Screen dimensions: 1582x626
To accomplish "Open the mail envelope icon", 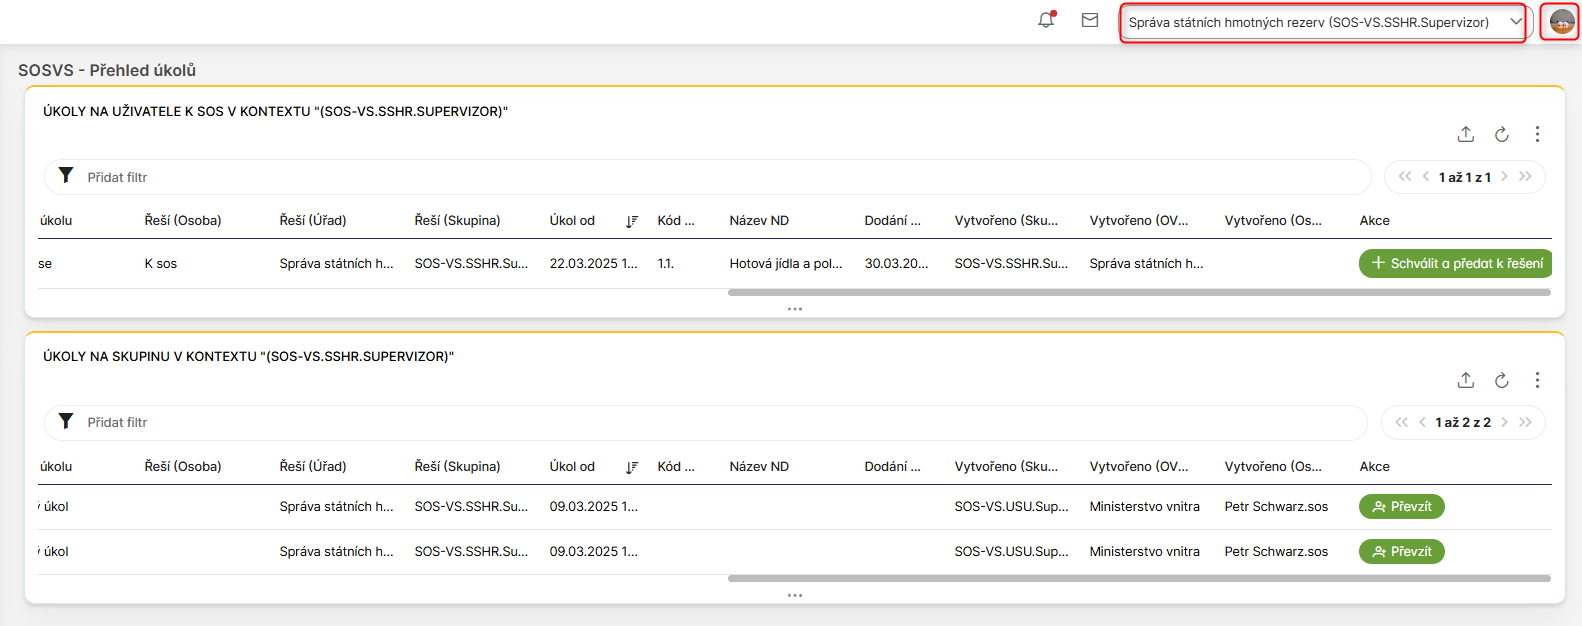I will pyautogui.click(x=1090, y=20).
